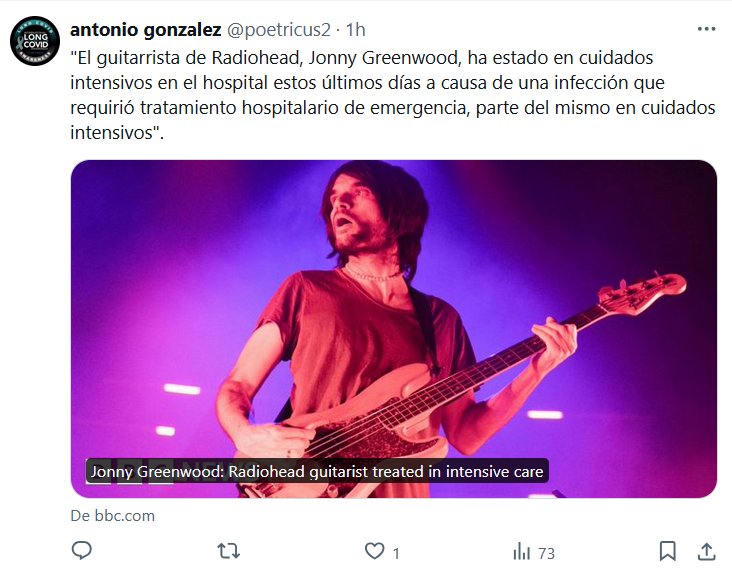Click the like count number 1
The width and height of the screenshot is (732, 578).
pos(396,554)
